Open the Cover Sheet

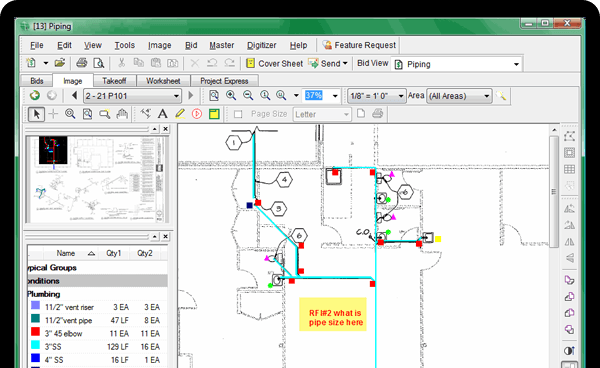[275, 64]
